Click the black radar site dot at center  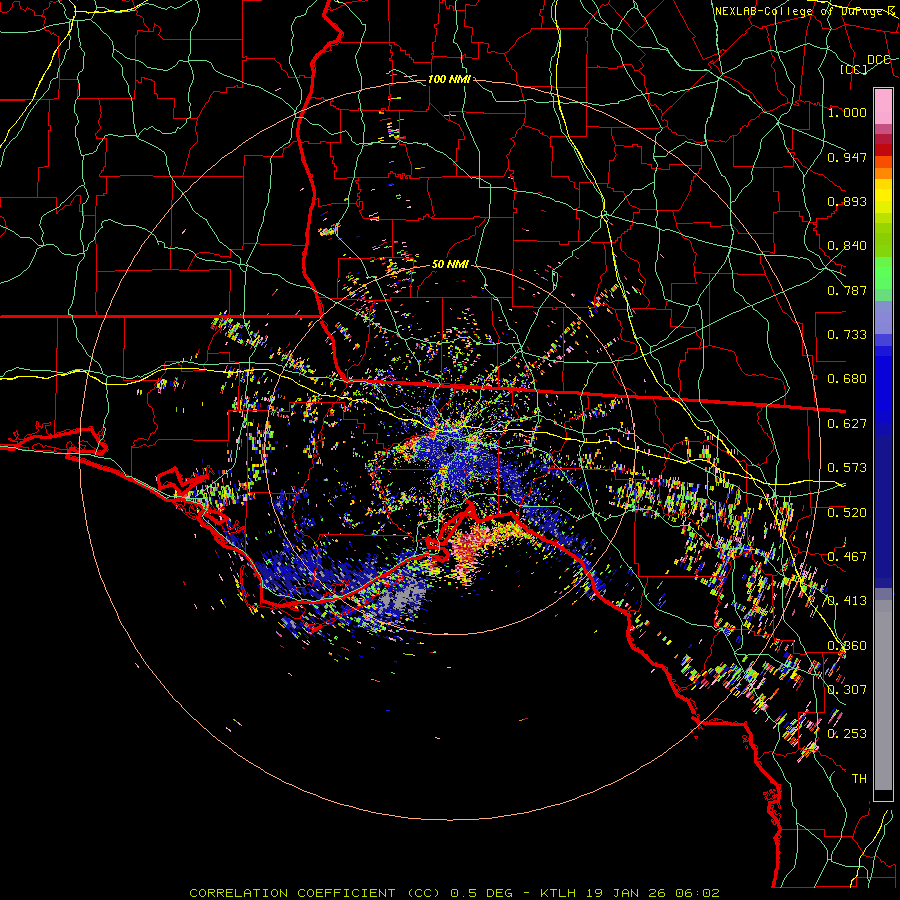(451, 449)
